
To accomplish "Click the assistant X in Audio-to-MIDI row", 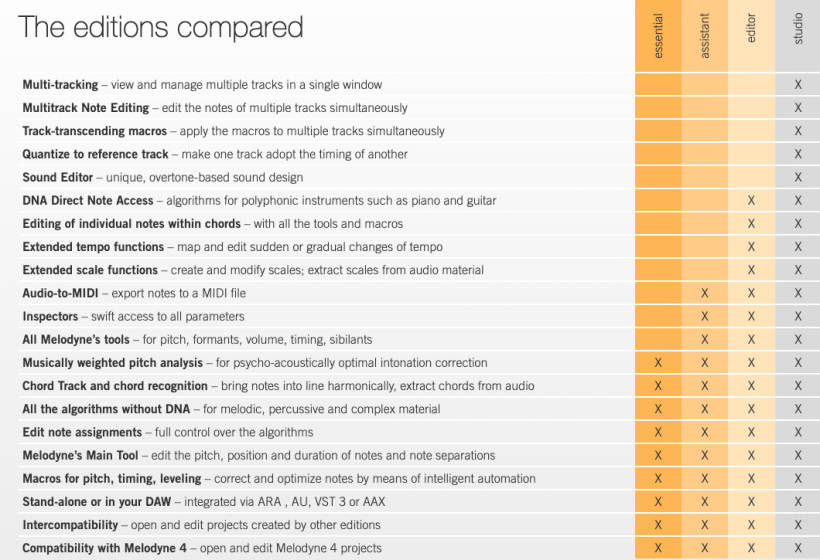I will point(705,293).
